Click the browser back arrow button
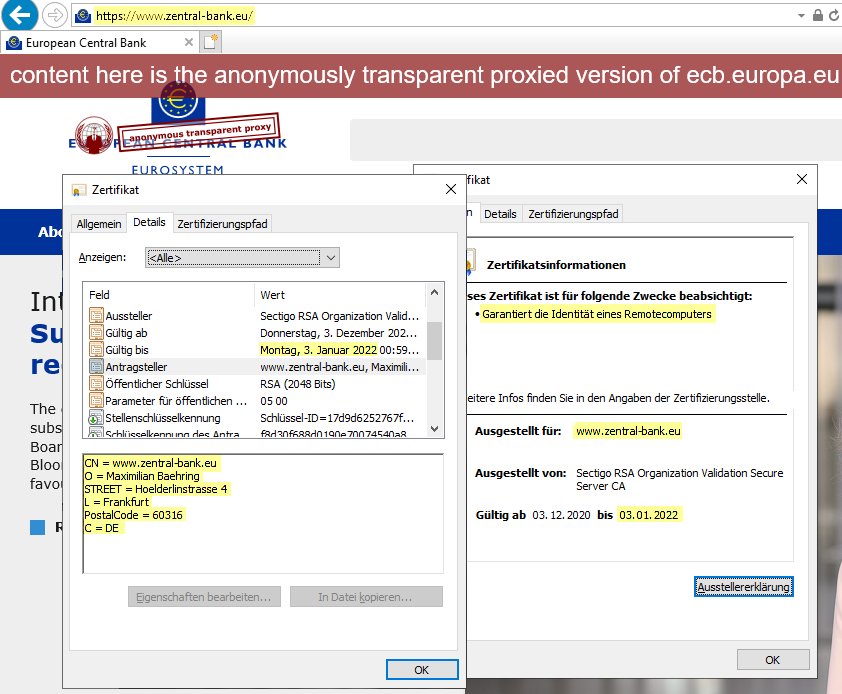 (x=20, y=15)
